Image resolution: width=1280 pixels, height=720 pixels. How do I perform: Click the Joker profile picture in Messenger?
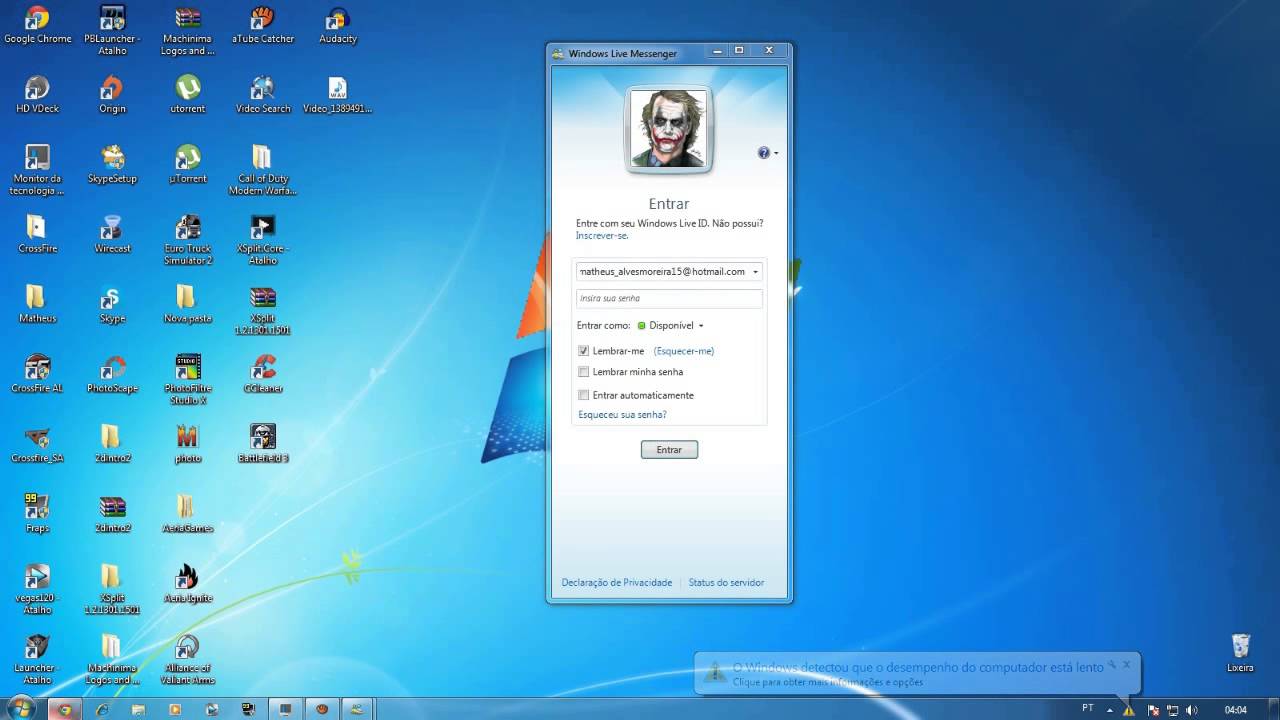669,129
